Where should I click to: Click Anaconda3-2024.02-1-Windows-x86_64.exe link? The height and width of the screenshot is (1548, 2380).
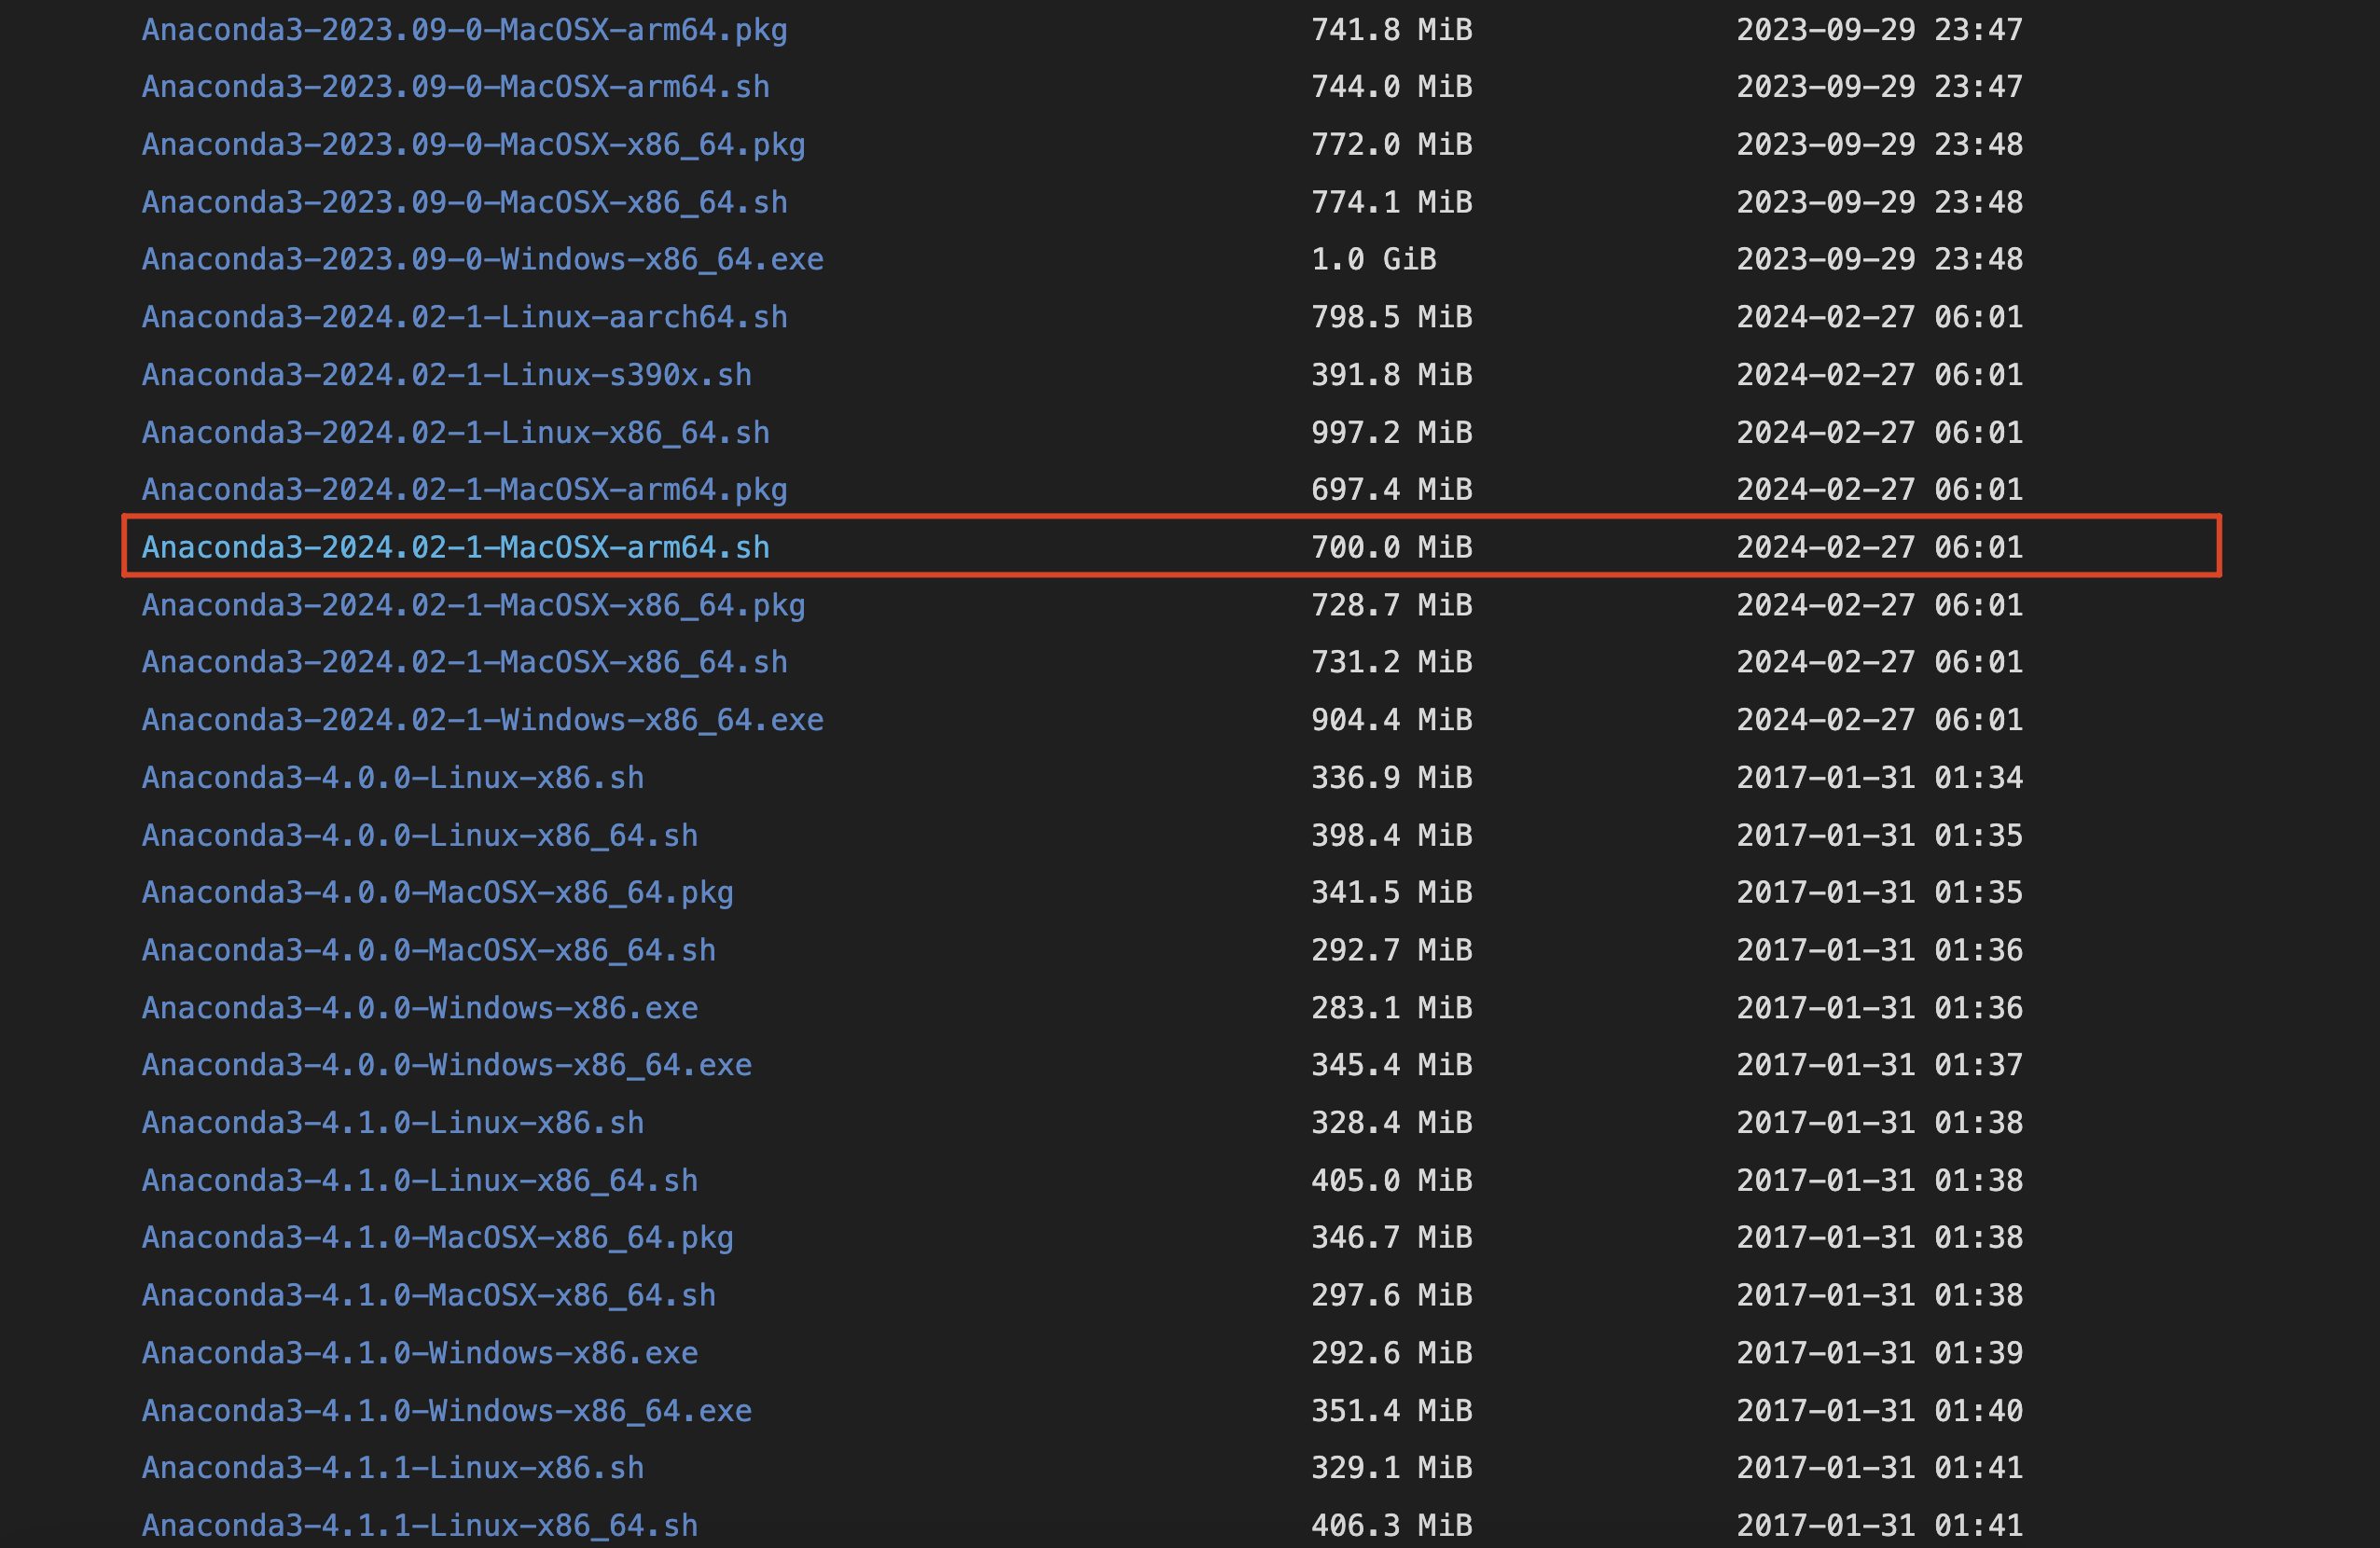coord(482,720)
